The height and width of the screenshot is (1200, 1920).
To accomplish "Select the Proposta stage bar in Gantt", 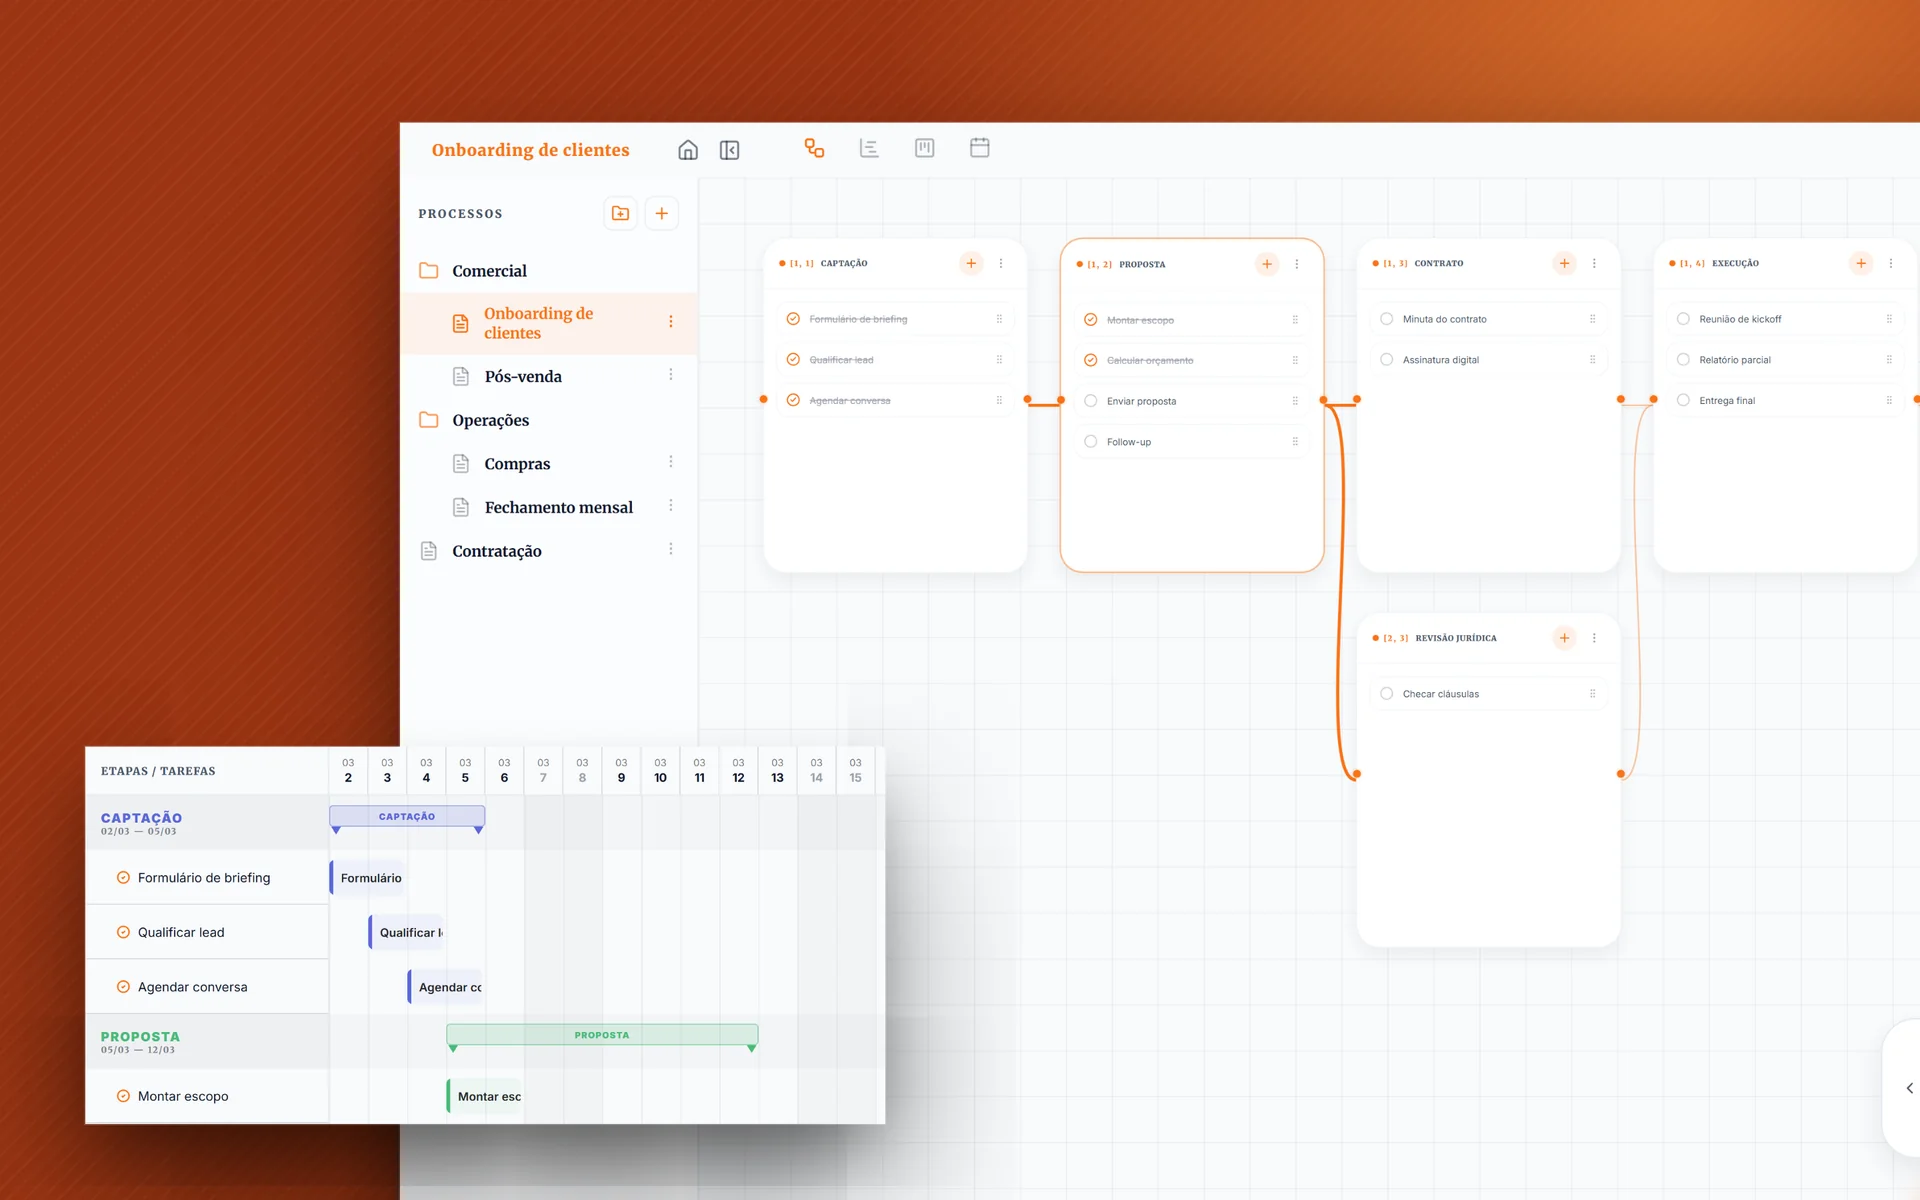I will 602,1035.
